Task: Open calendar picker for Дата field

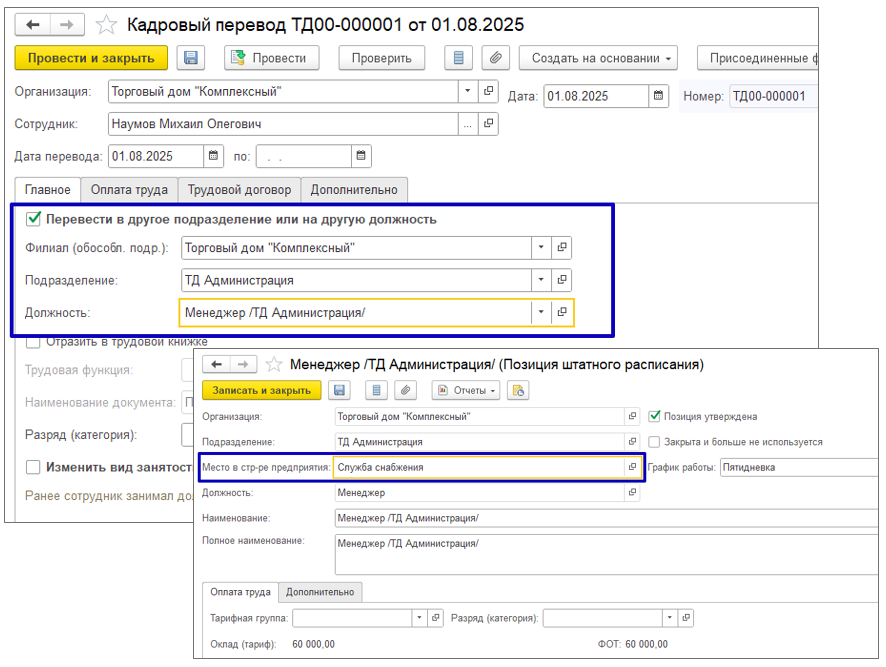Action: (x=659, y=97)
